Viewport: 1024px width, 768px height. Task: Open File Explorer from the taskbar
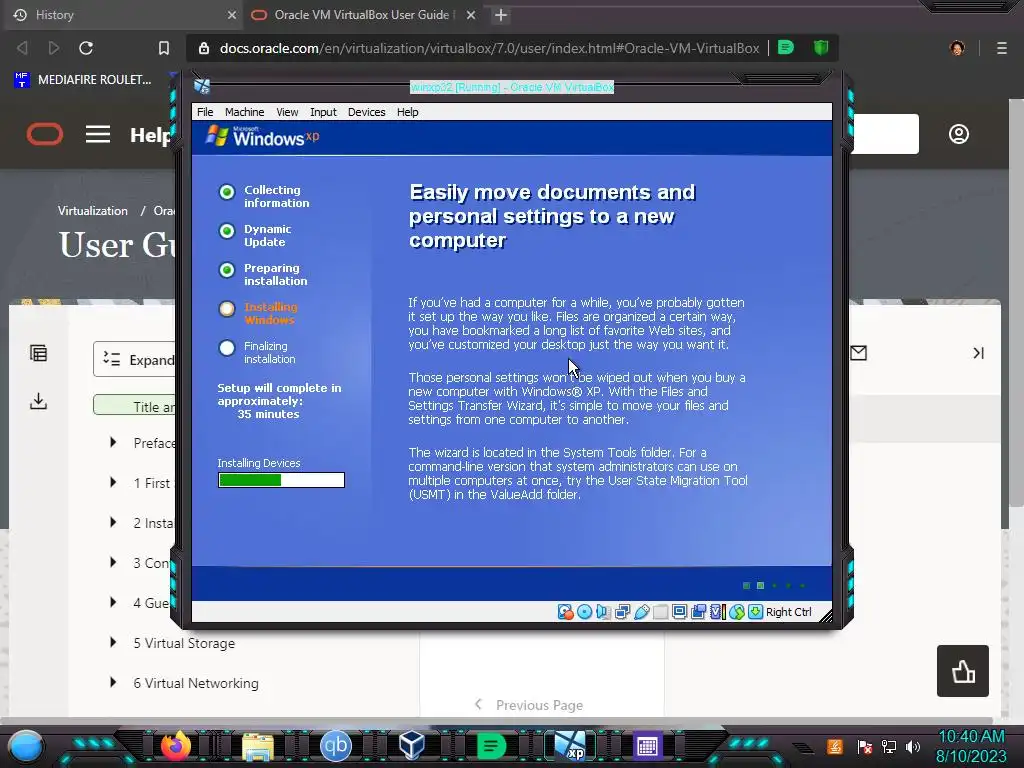coord(258,747)
